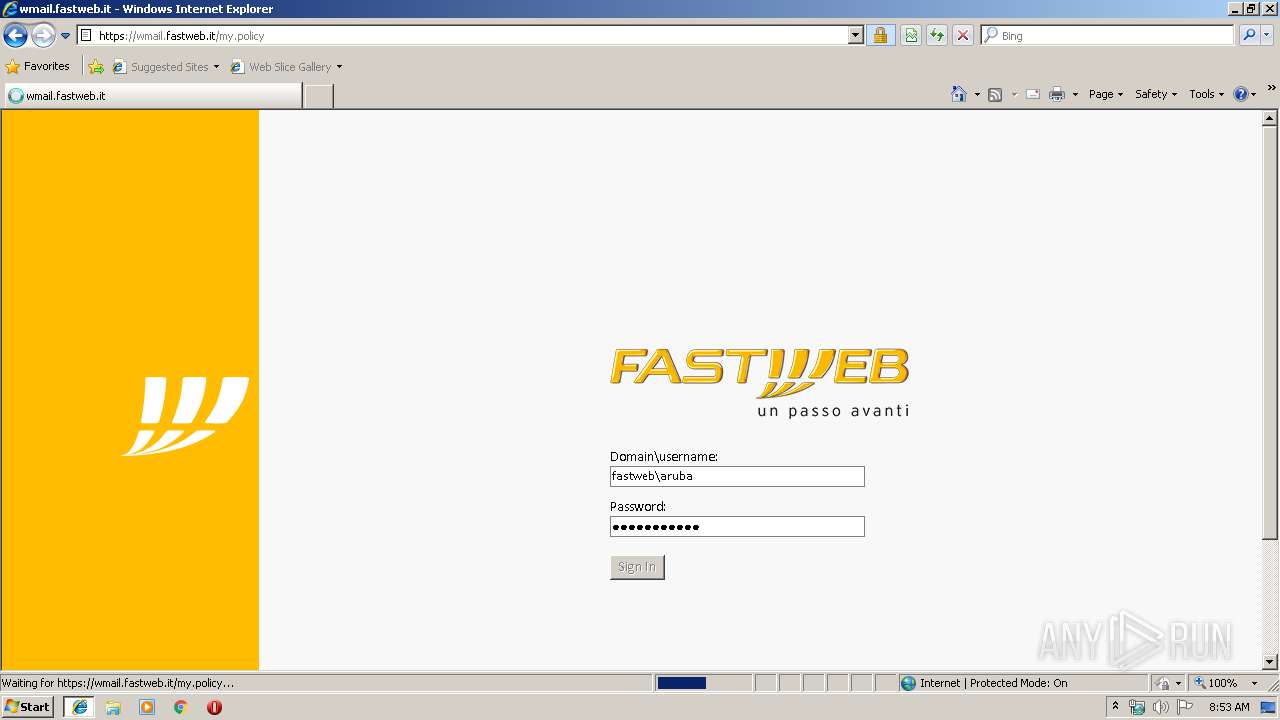Show hidden tray icons arrow
This screenshot has width=1280, height=720.
(x=1116, y=707)
